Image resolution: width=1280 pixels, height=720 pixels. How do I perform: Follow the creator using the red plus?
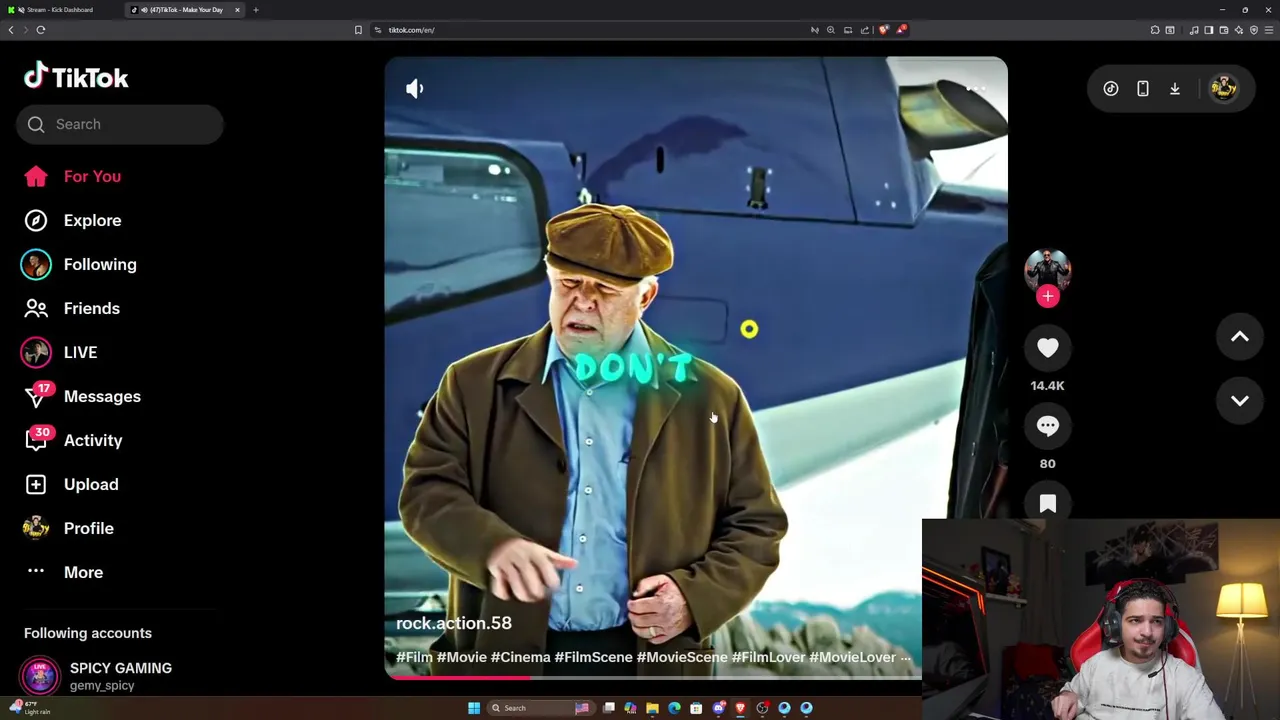[1047, 296]
